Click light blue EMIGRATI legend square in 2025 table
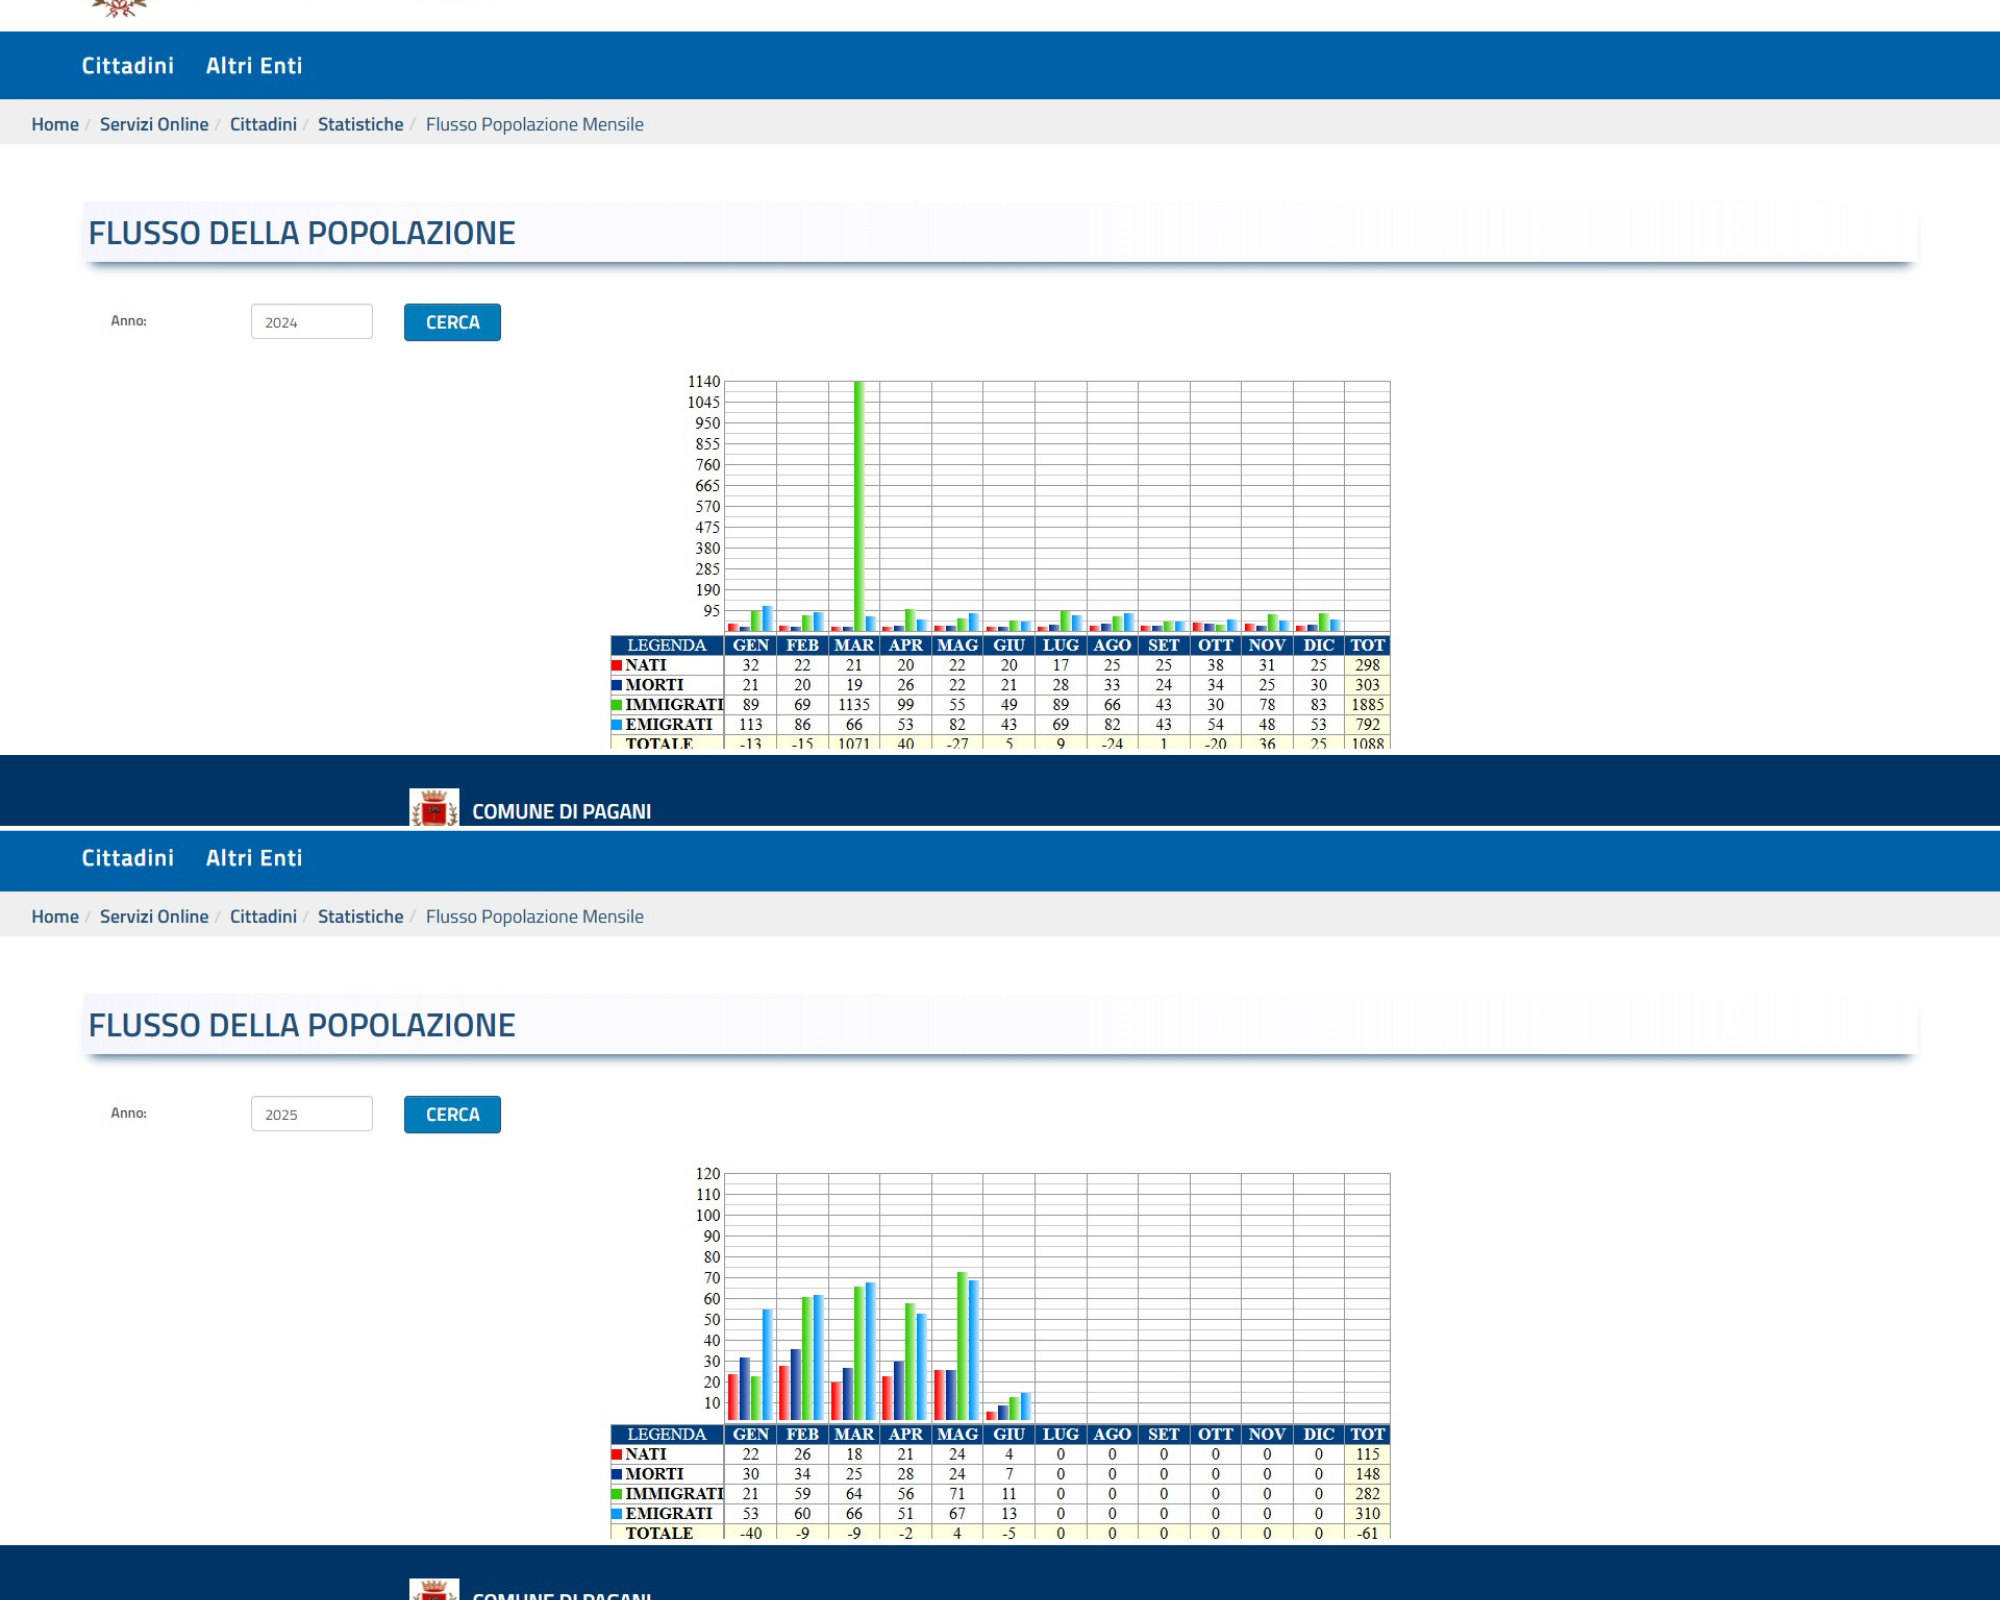The height and width of the screenshot is (1600, 2000). 617,1513
